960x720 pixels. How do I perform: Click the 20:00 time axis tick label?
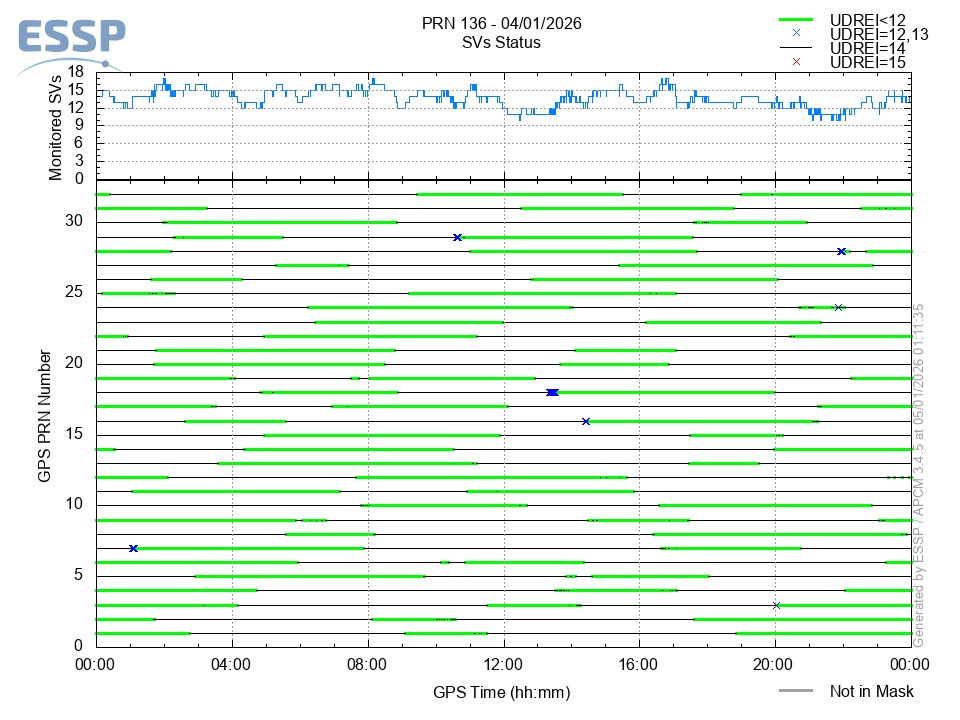pyautogui.click(x=775, y=663)
